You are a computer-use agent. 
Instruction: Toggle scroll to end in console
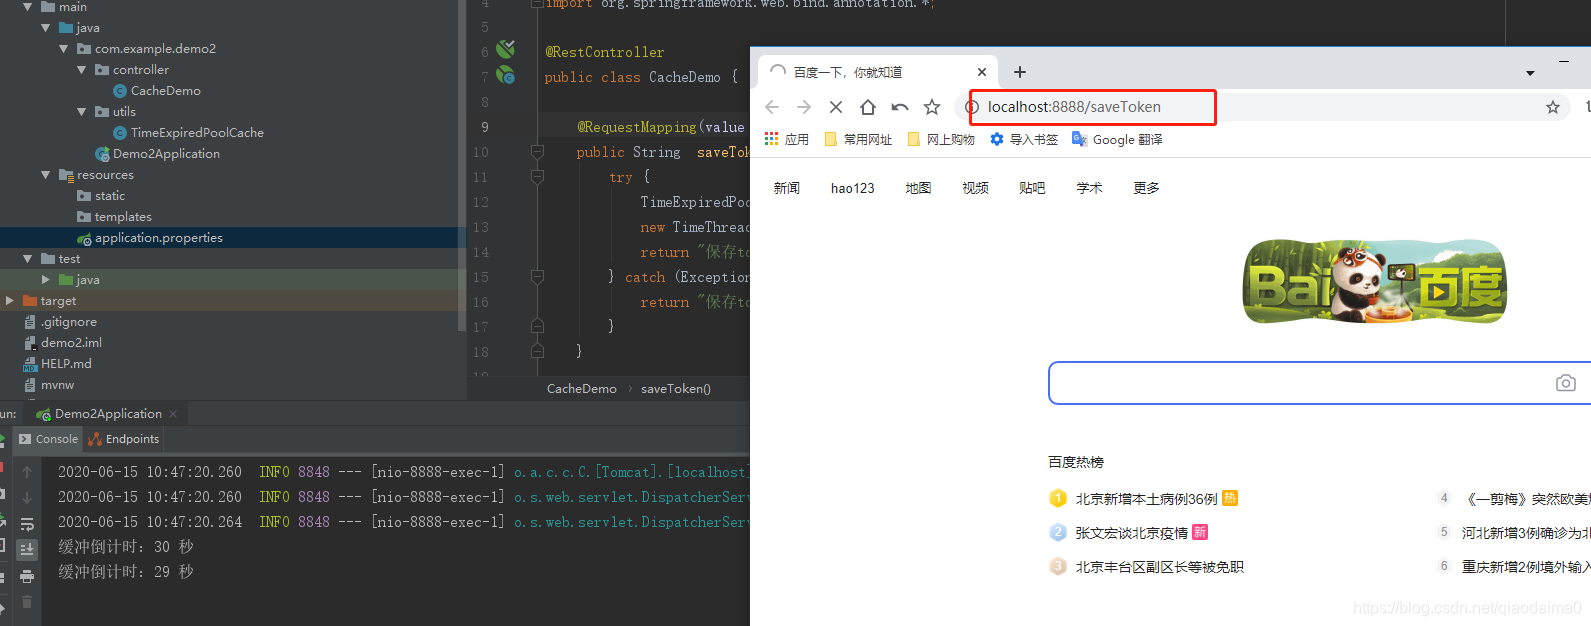click(x=27, y=549)
